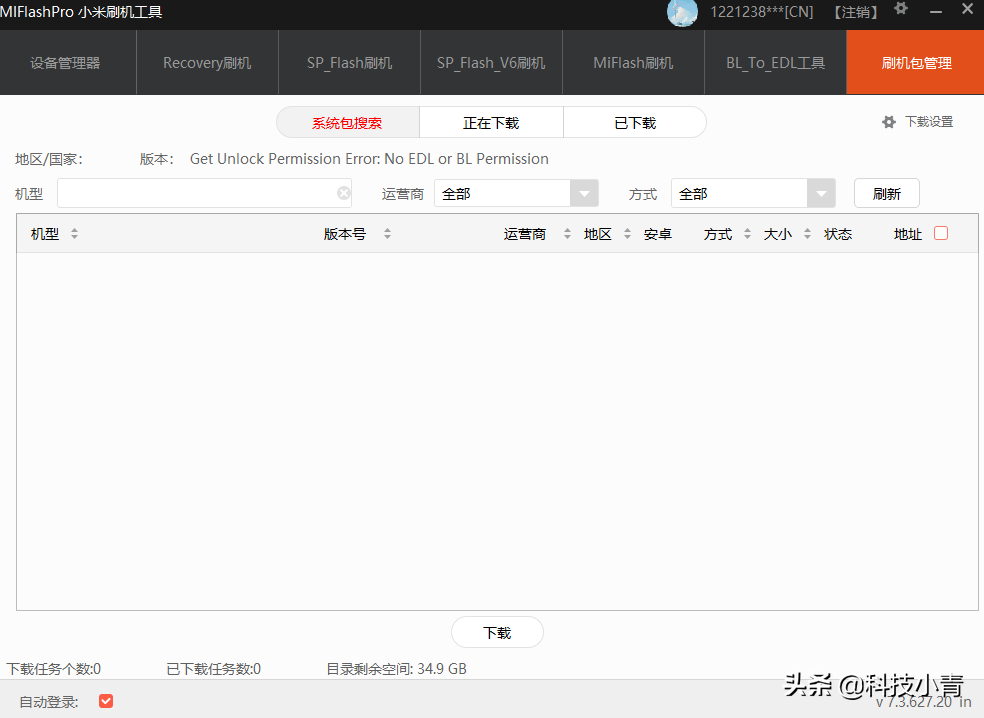Viewport: 984px width, 718px height.
Task: Uncheck the 自动登录 checkbox
Action: pyautogui.click(x=105, y=700)
